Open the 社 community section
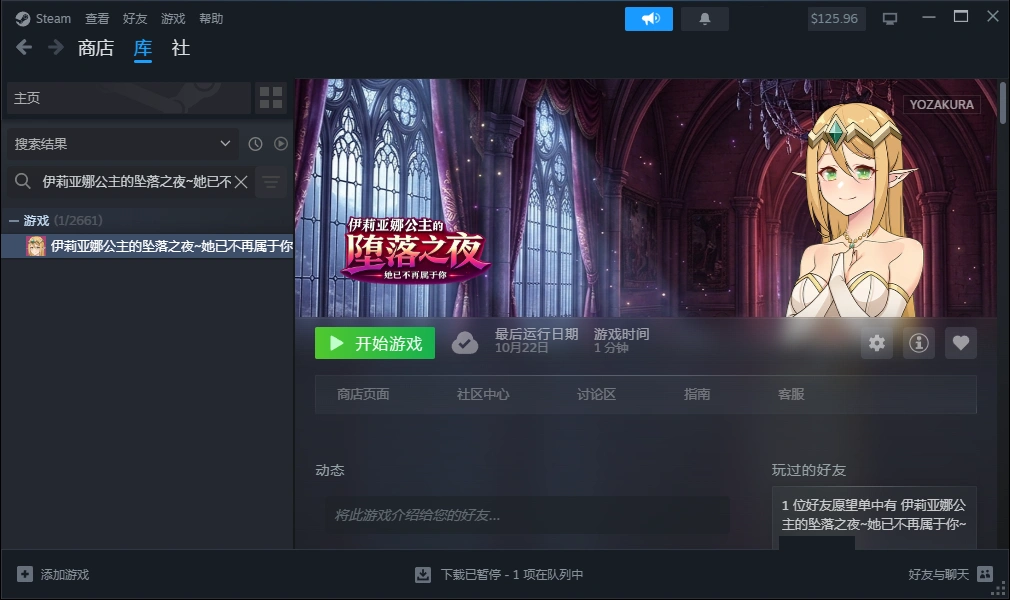The image size is (1010, 600). (181, 48)
